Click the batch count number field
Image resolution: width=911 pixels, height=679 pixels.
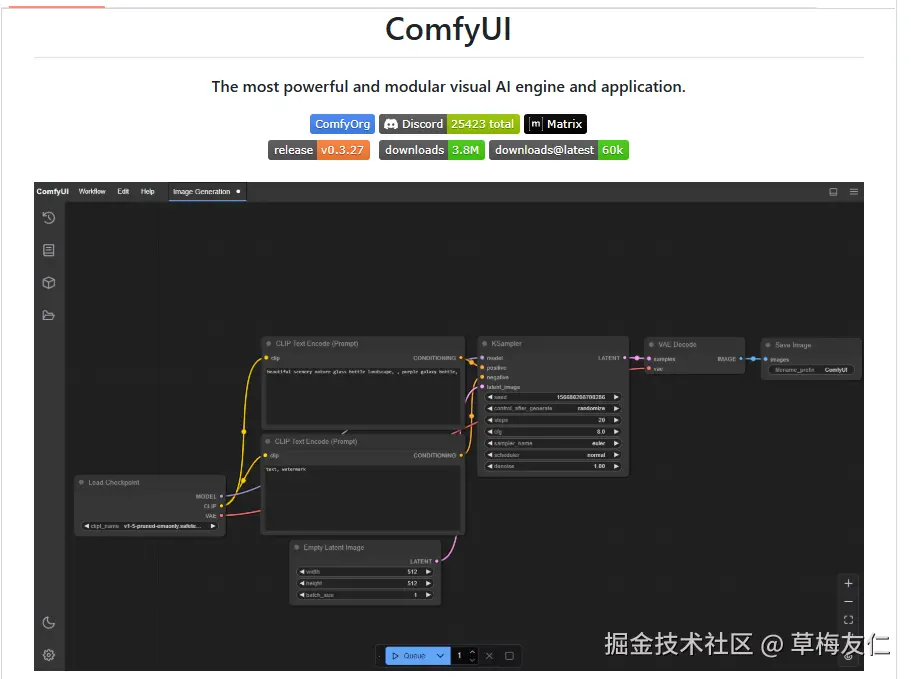(x=460, y=656)
